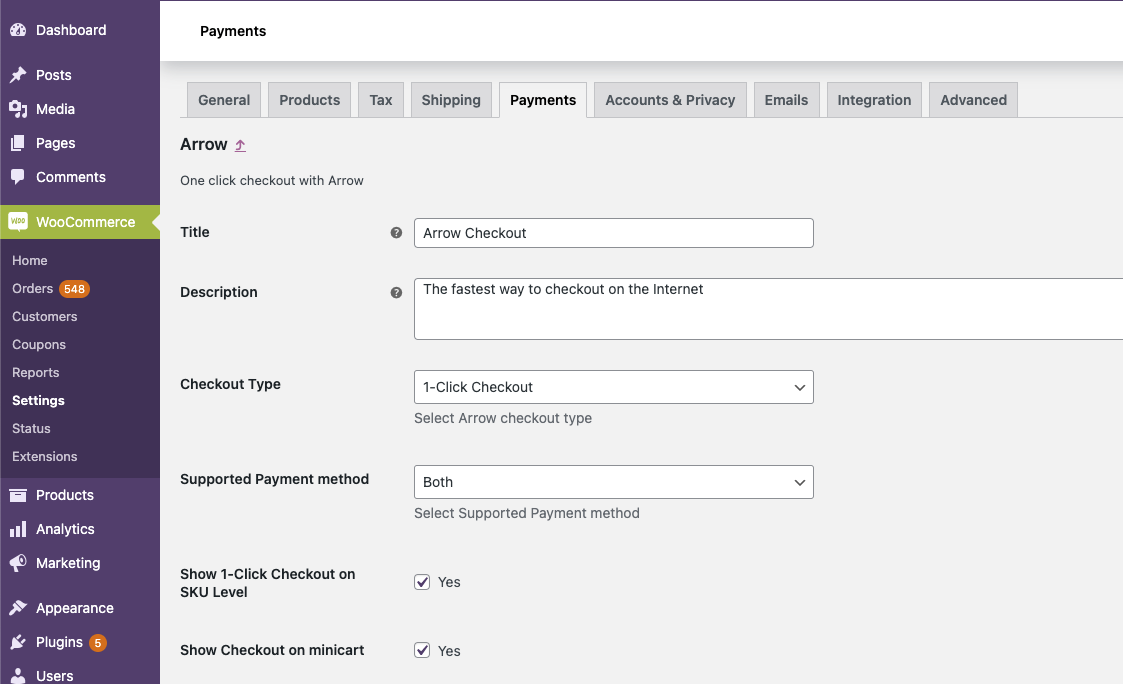Click the help icon beside Title
The height and width of the screenshot is (684, 1123).
pyautogui.click(x=396, y=233)
